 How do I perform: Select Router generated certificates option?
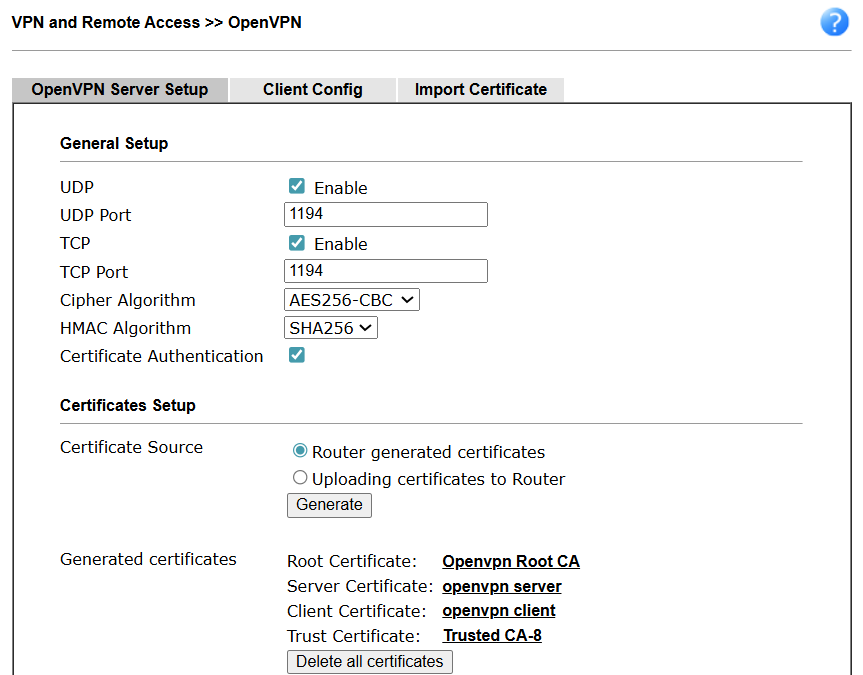(300, 451)
